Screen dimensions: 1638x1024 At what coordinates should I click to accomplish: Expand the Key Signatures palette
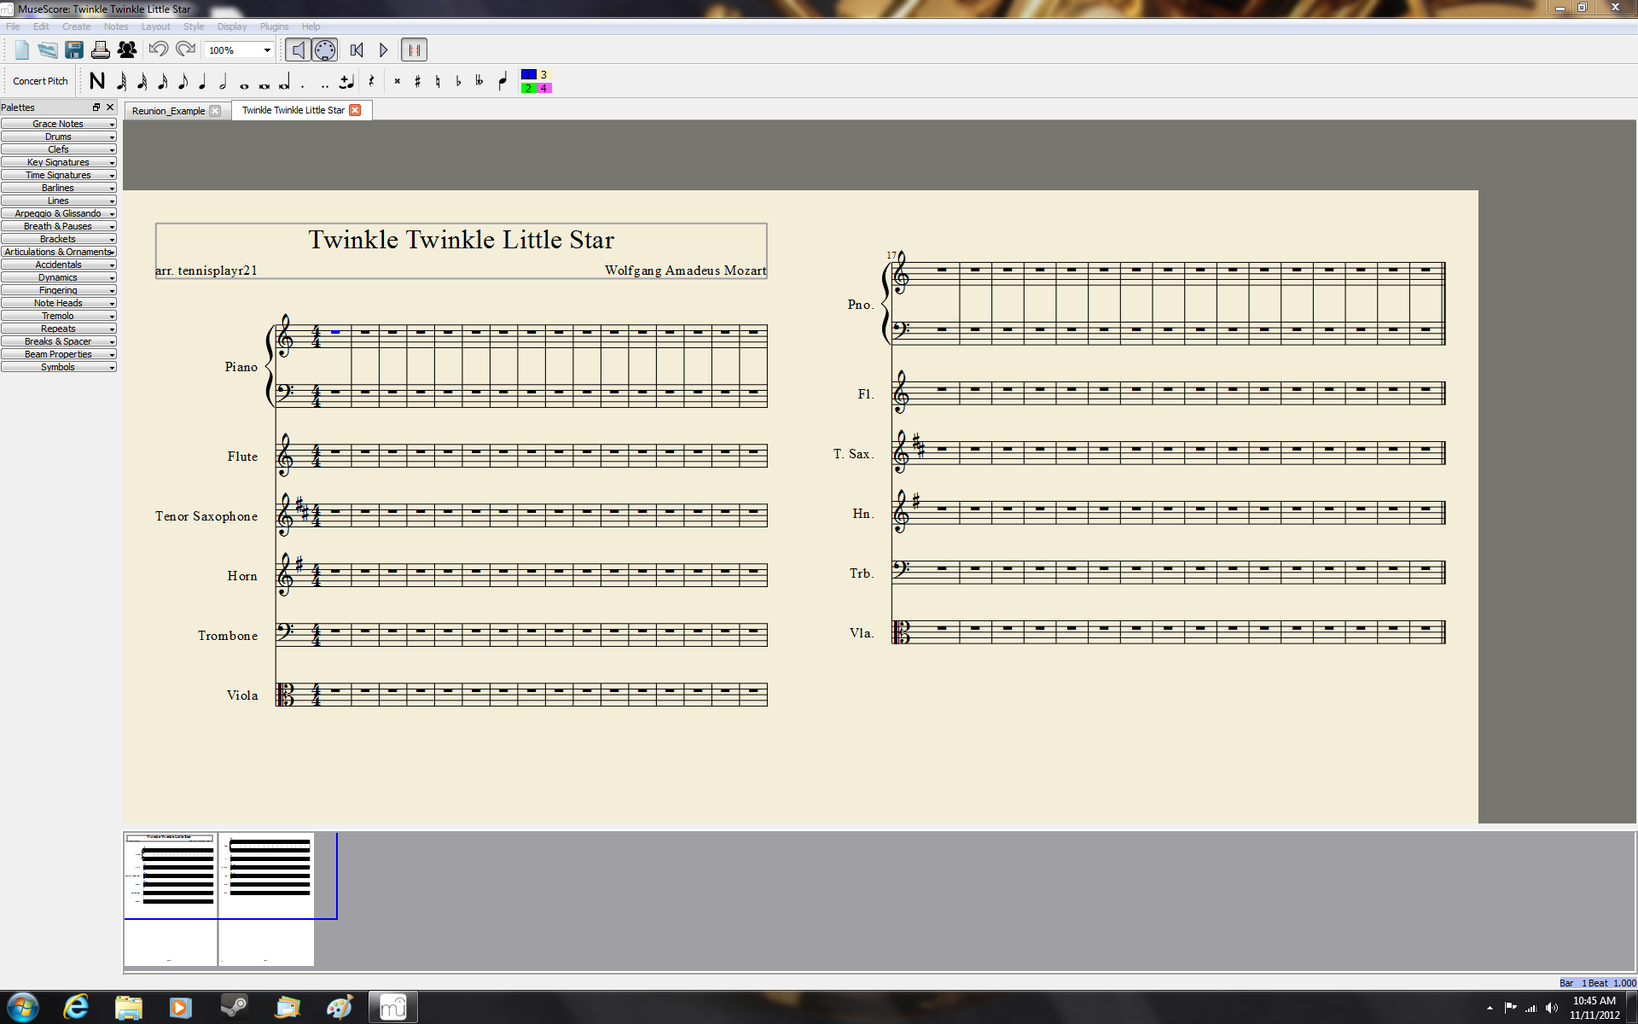pos(58,162)
